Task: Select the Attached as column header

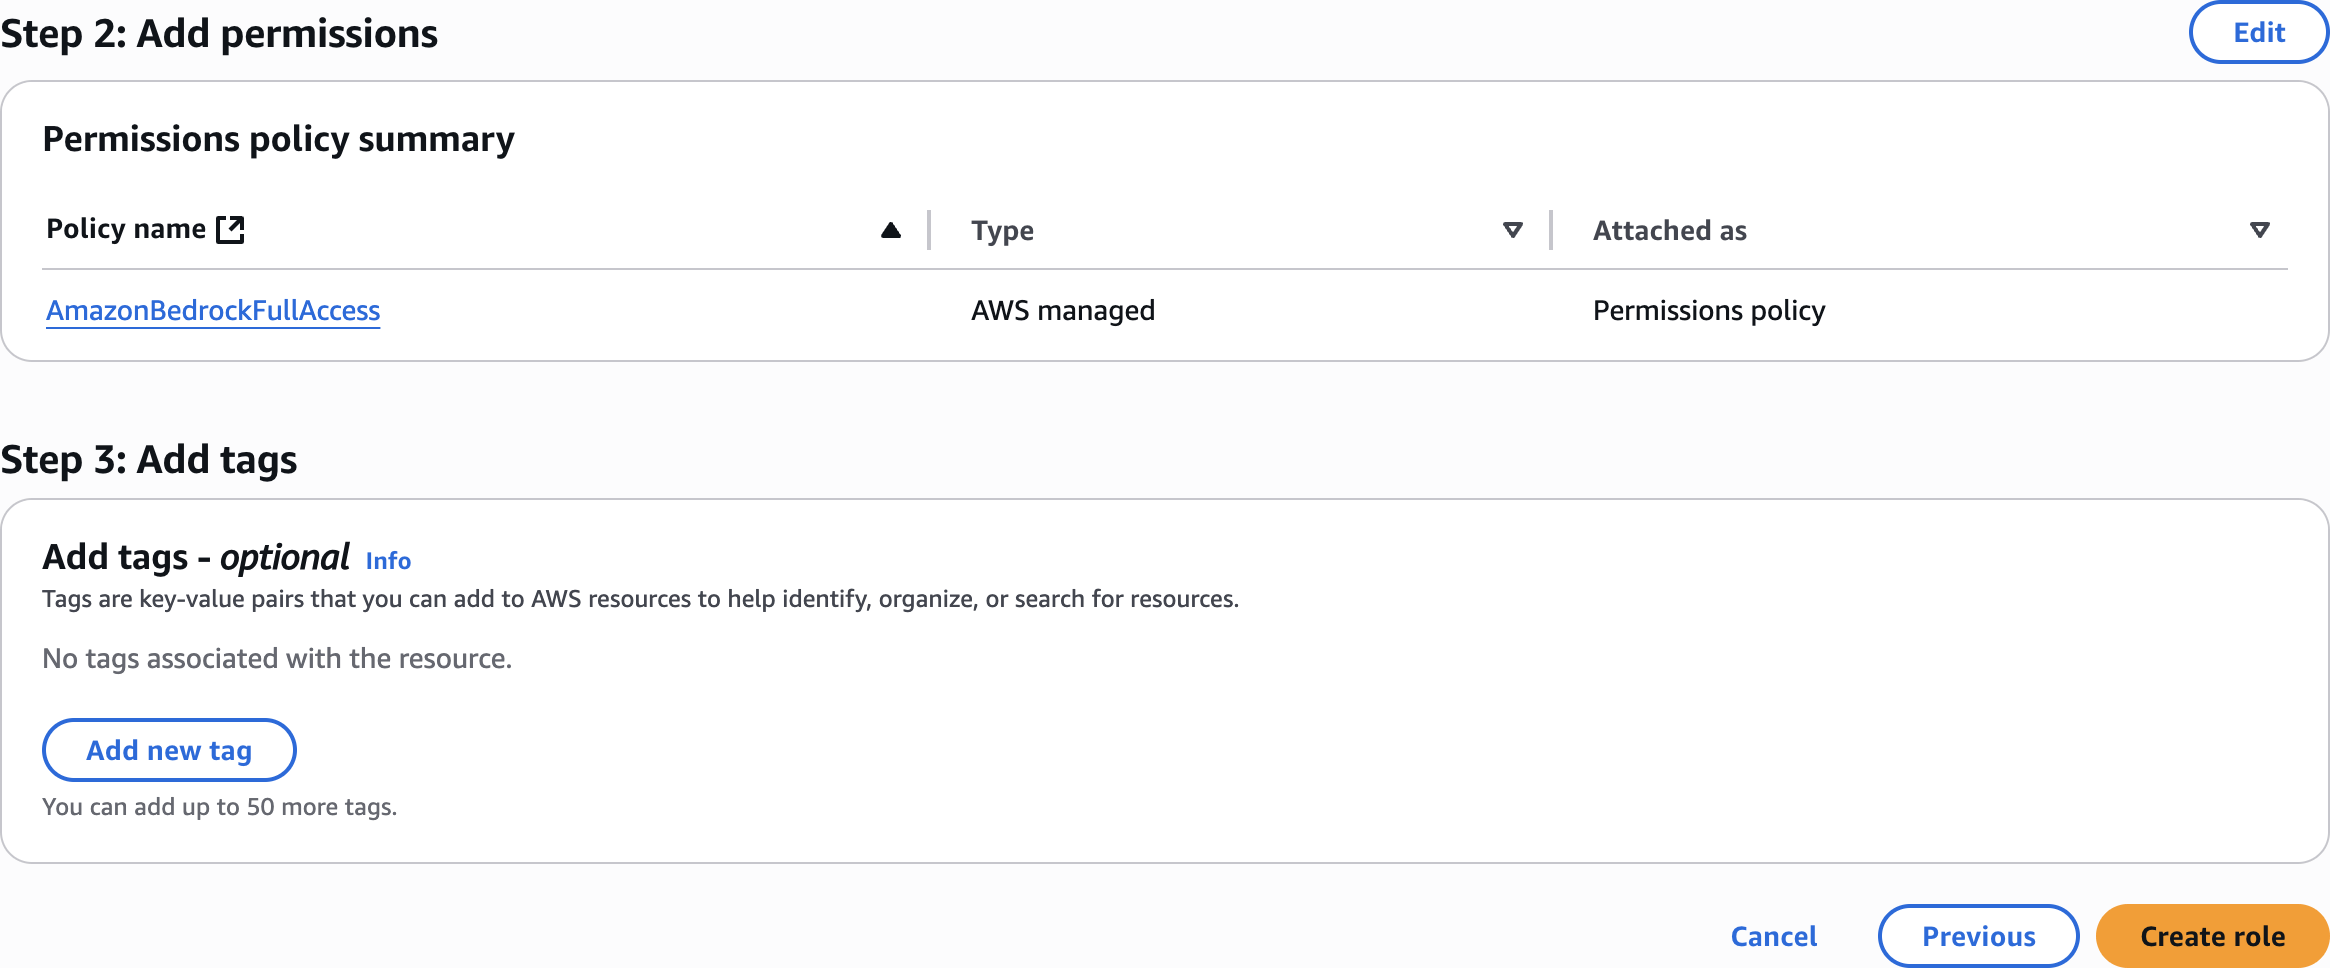Action: (x=1669, y=231)
